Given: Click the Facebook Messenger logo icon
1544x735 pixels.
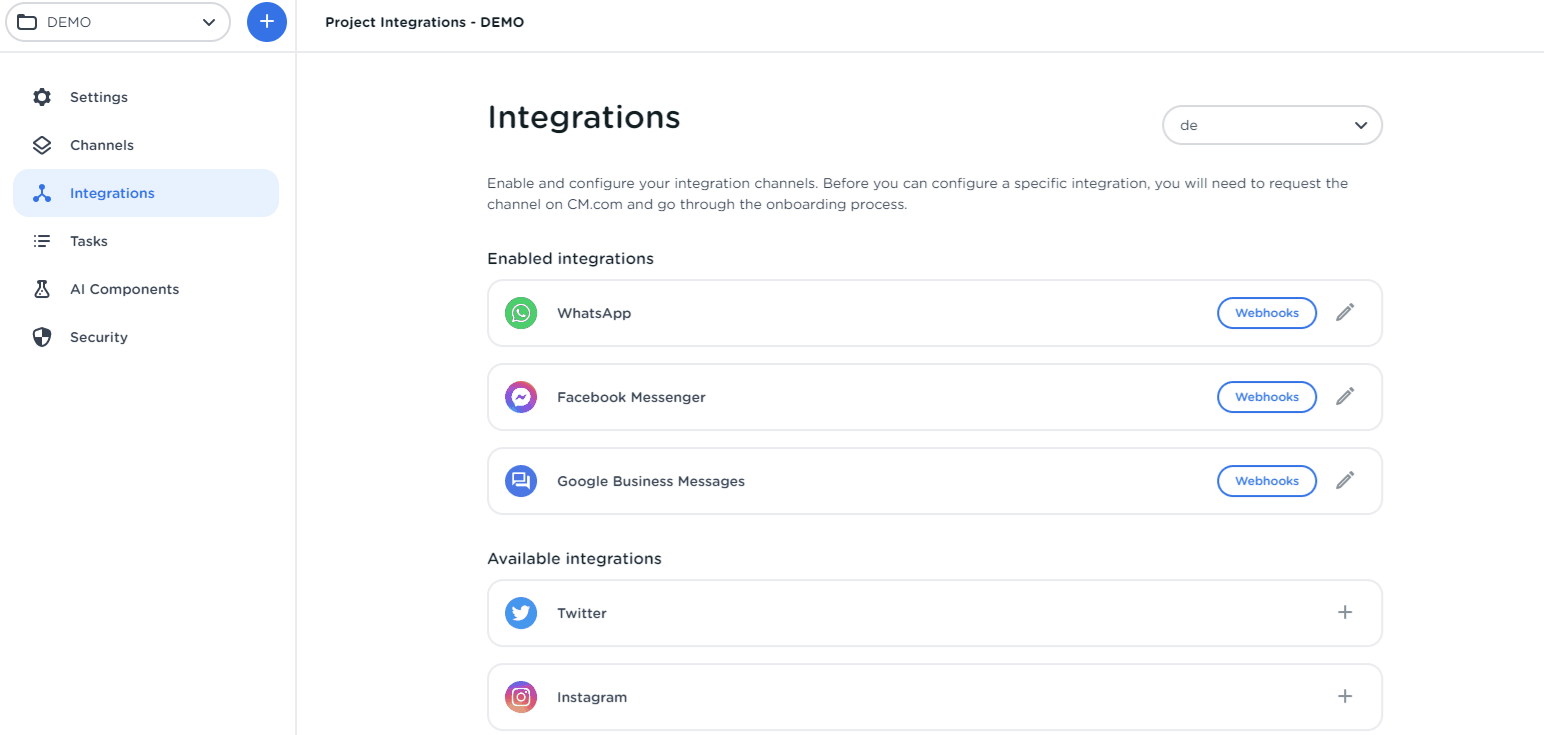Looking at the screenshot, I should (521, 397).
